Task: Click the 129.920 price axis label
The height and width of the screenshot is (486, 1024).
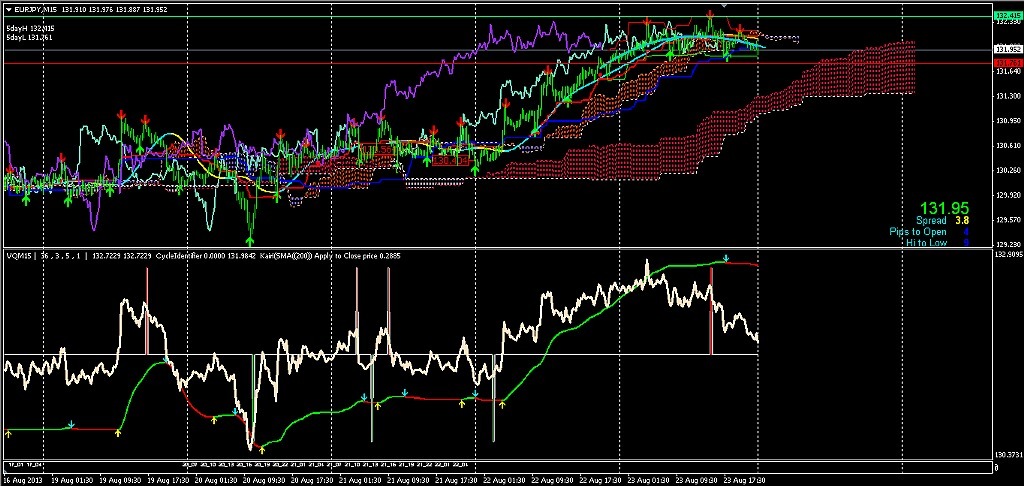Action: tap(1006, 195)
